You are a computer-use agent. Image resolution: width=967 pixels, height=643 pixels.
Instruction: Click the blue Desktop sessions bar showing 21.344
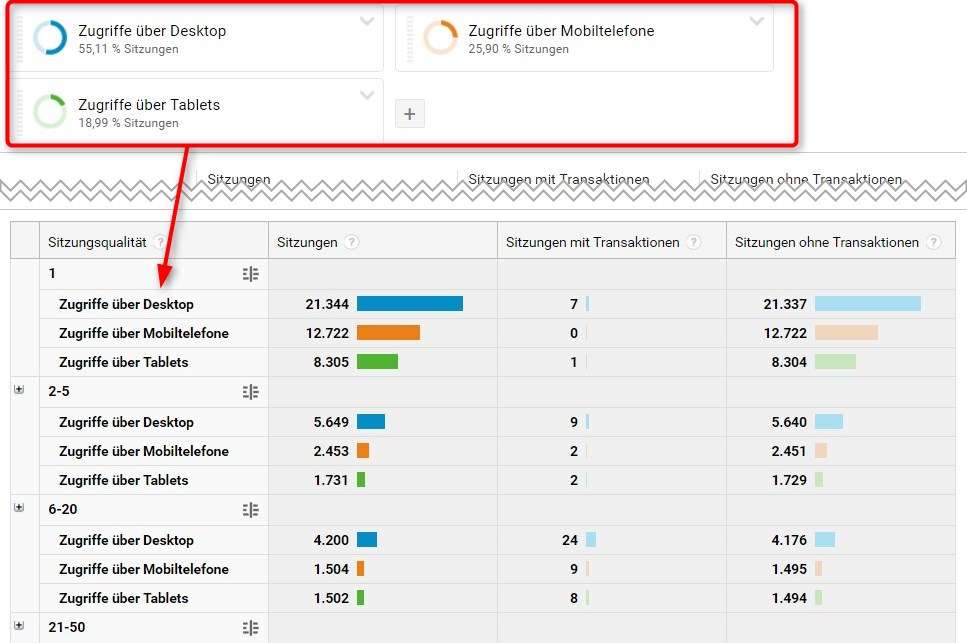(409, 304)
